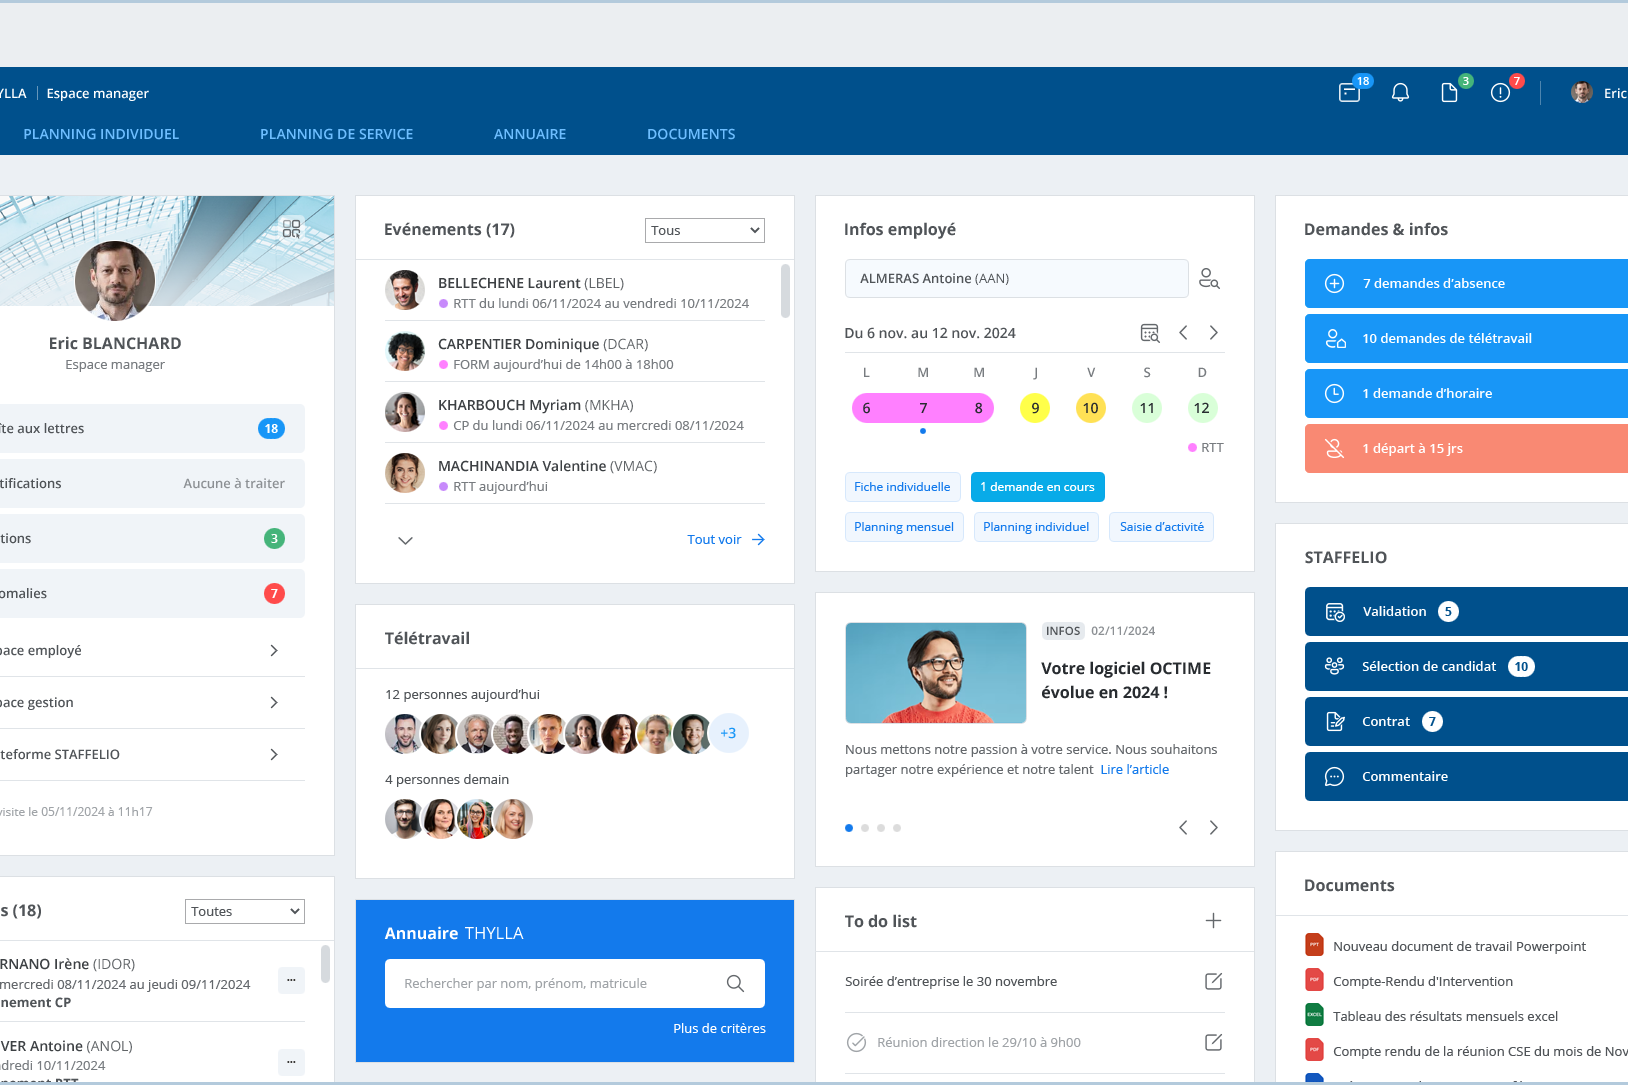Click the Tout voir link

[725, 539]
